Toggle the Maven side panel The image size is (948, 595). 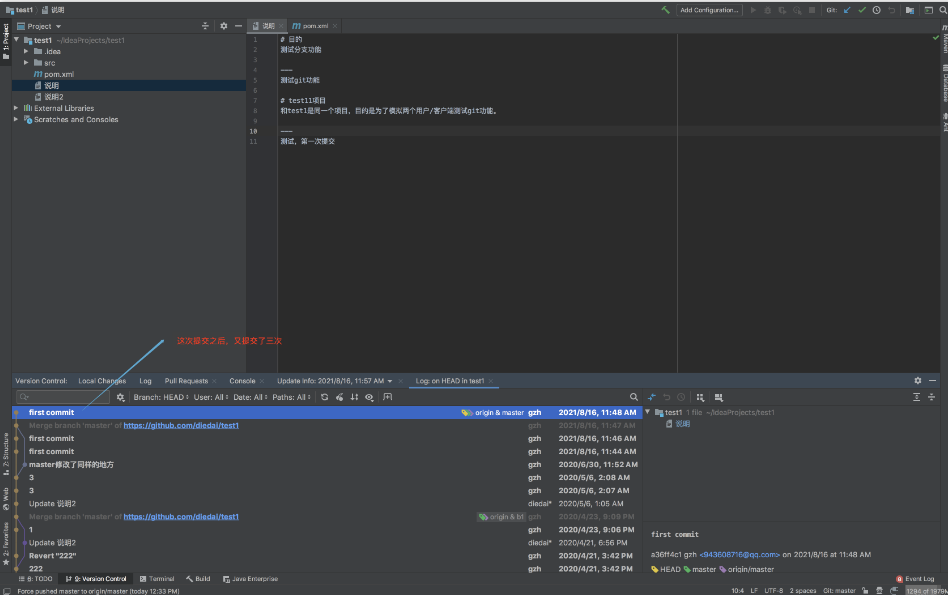tap(944, 39)
